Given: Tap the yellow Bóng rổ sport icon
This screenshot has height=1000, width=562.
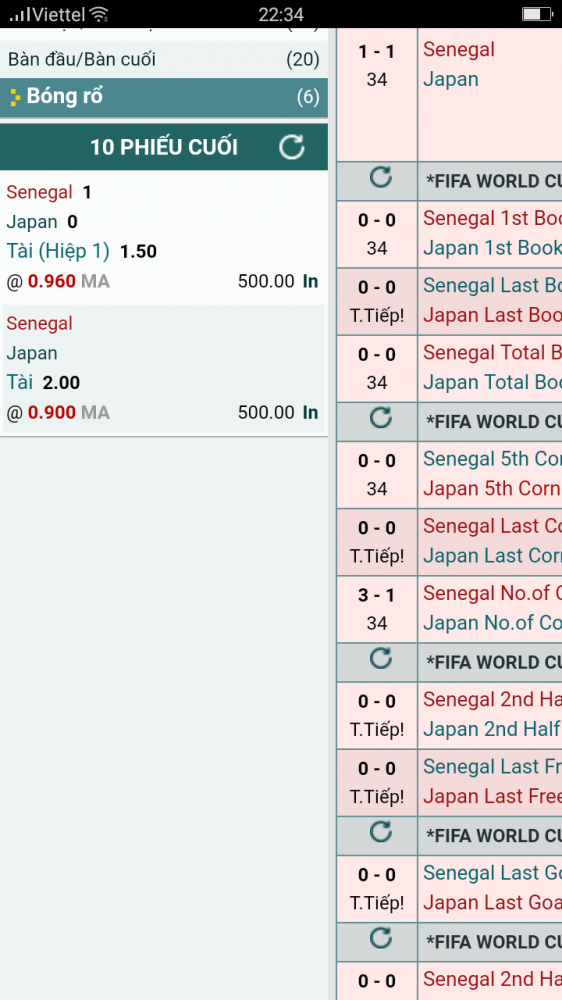Looking at the screenshot, I should (15, 98).
